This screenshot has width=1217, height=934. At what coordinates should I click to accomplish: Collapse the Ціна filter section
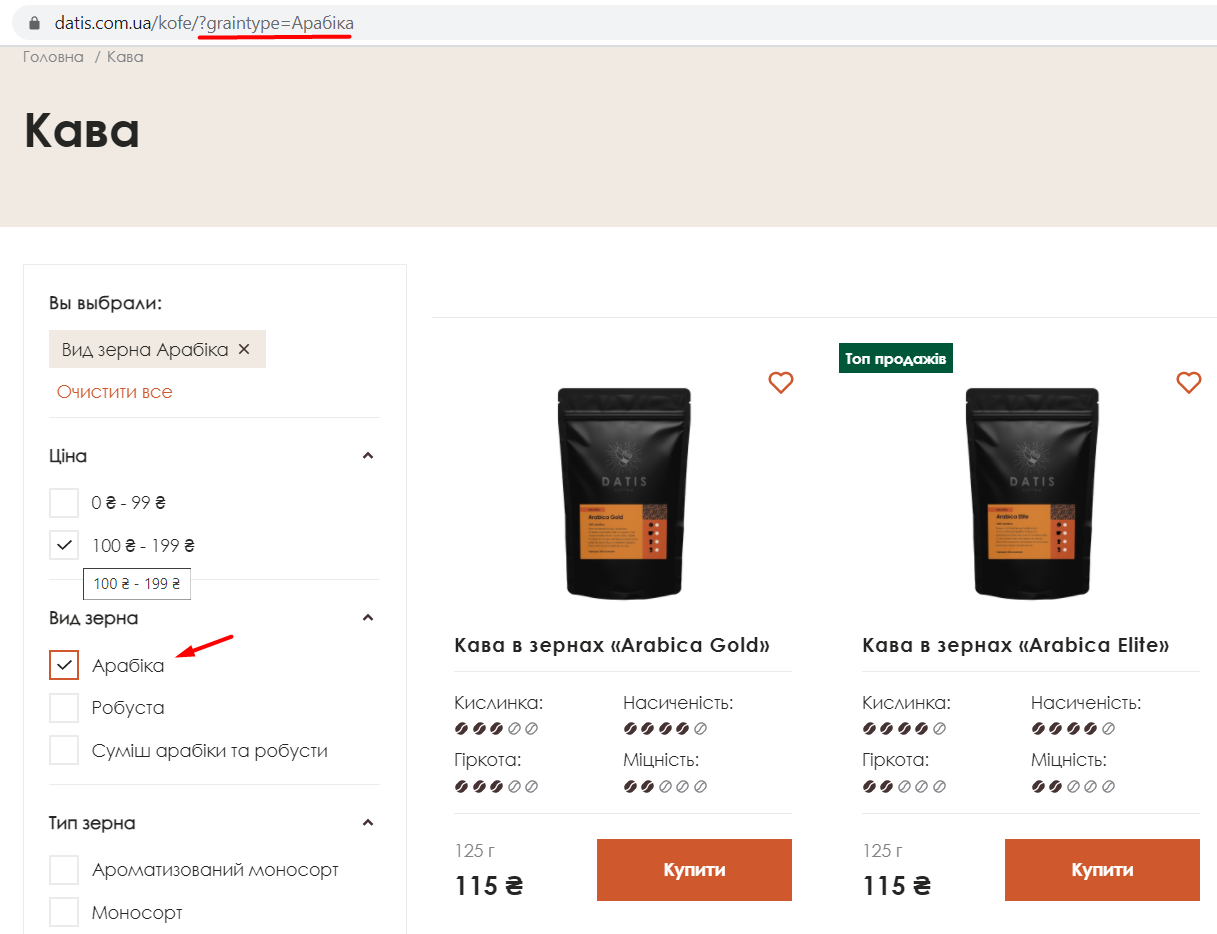pos(367,456)
